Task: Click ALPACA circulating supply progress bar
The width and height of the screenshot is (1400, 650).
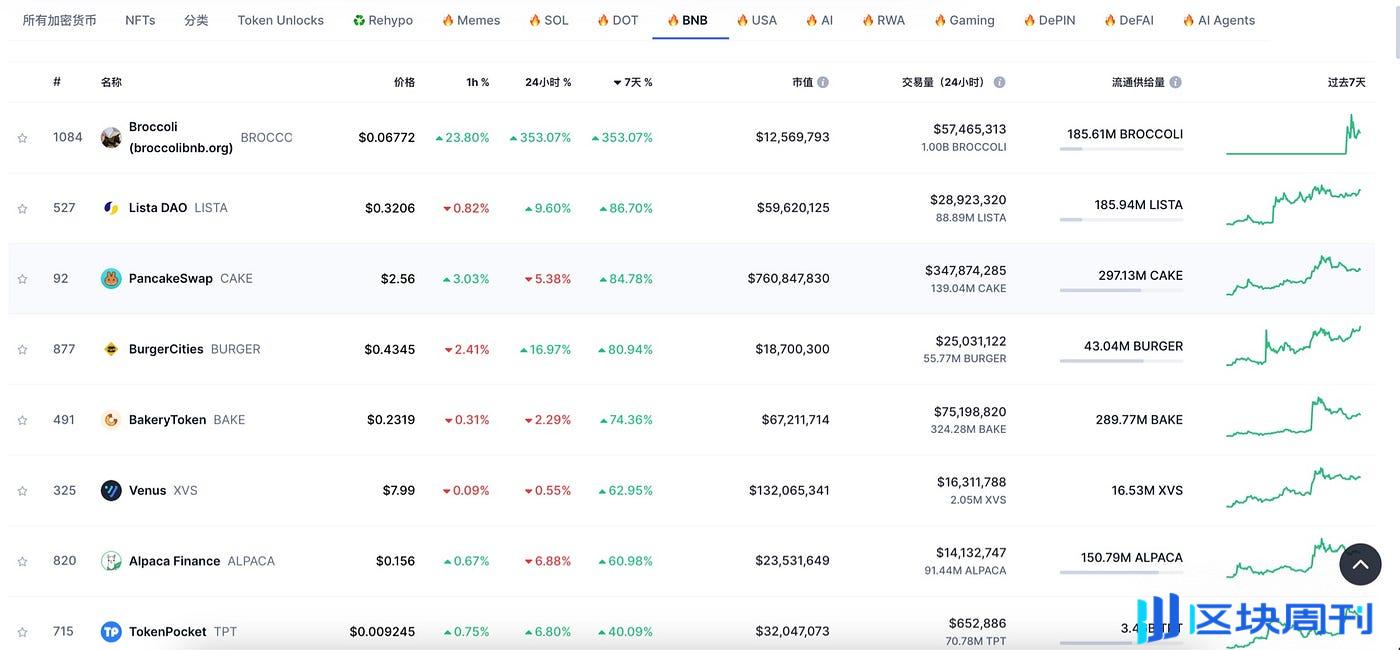Action: (x=1121, y=573)
